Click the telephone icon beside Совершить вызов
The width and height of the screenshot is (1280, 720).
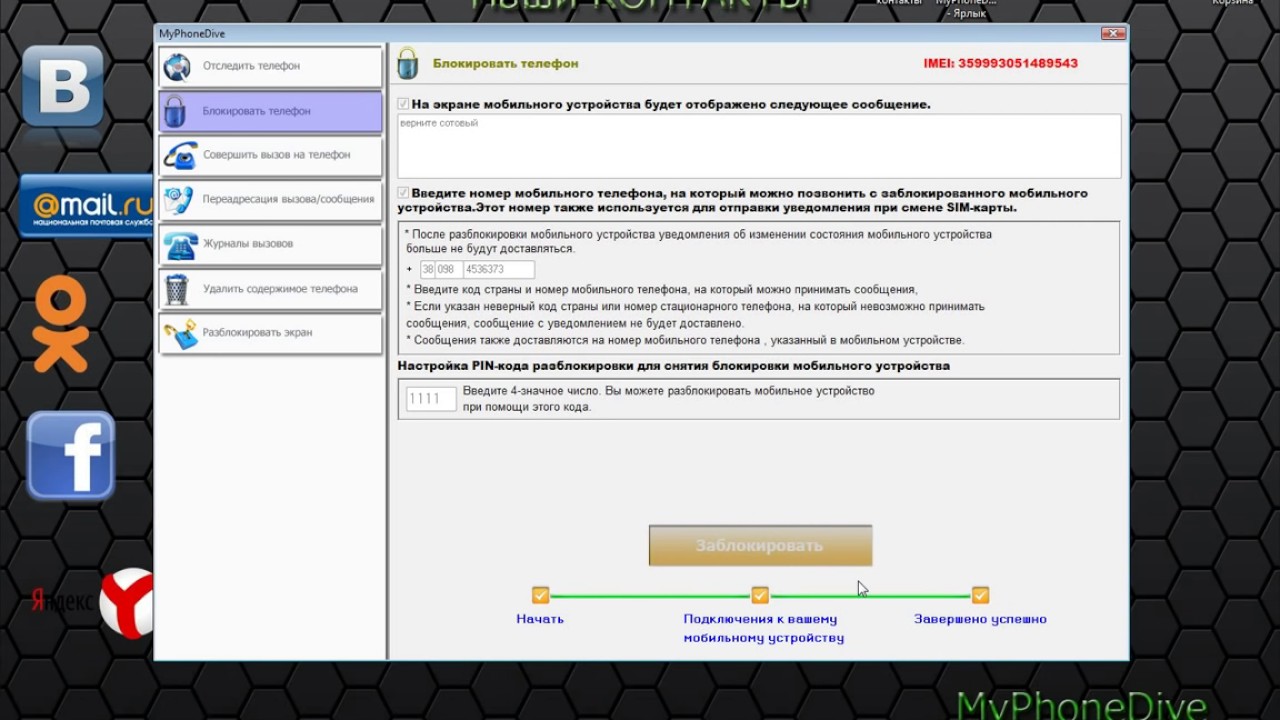click(x=180, y=155)
